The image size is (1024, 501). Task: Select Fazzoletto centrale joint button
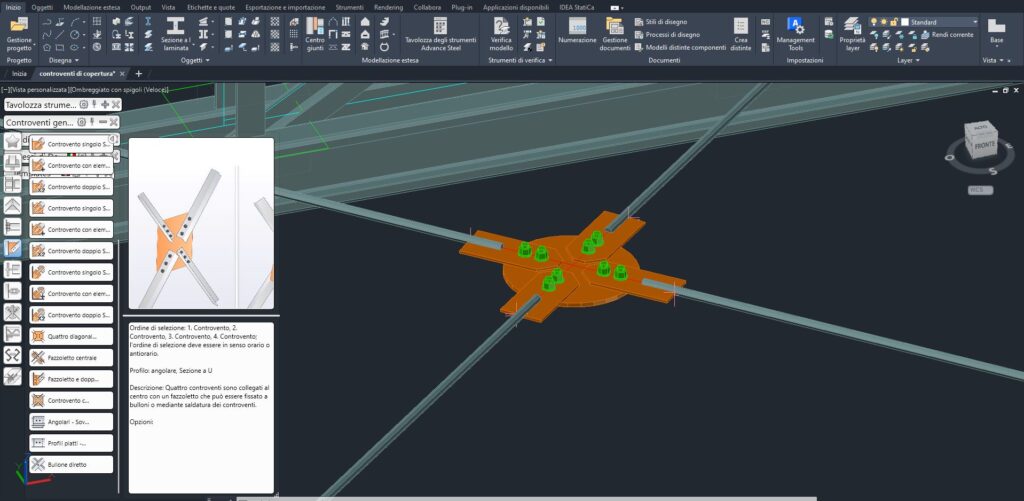(71, 357)
